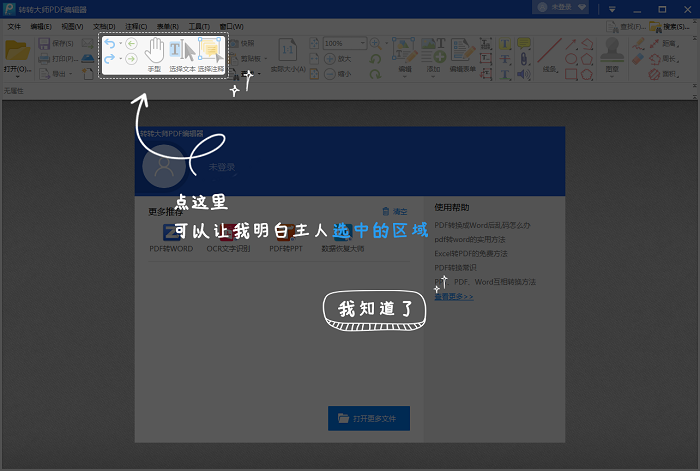Select the 线条 line drawing tool
The image size is (700, 471).
[x=550, y=54]
